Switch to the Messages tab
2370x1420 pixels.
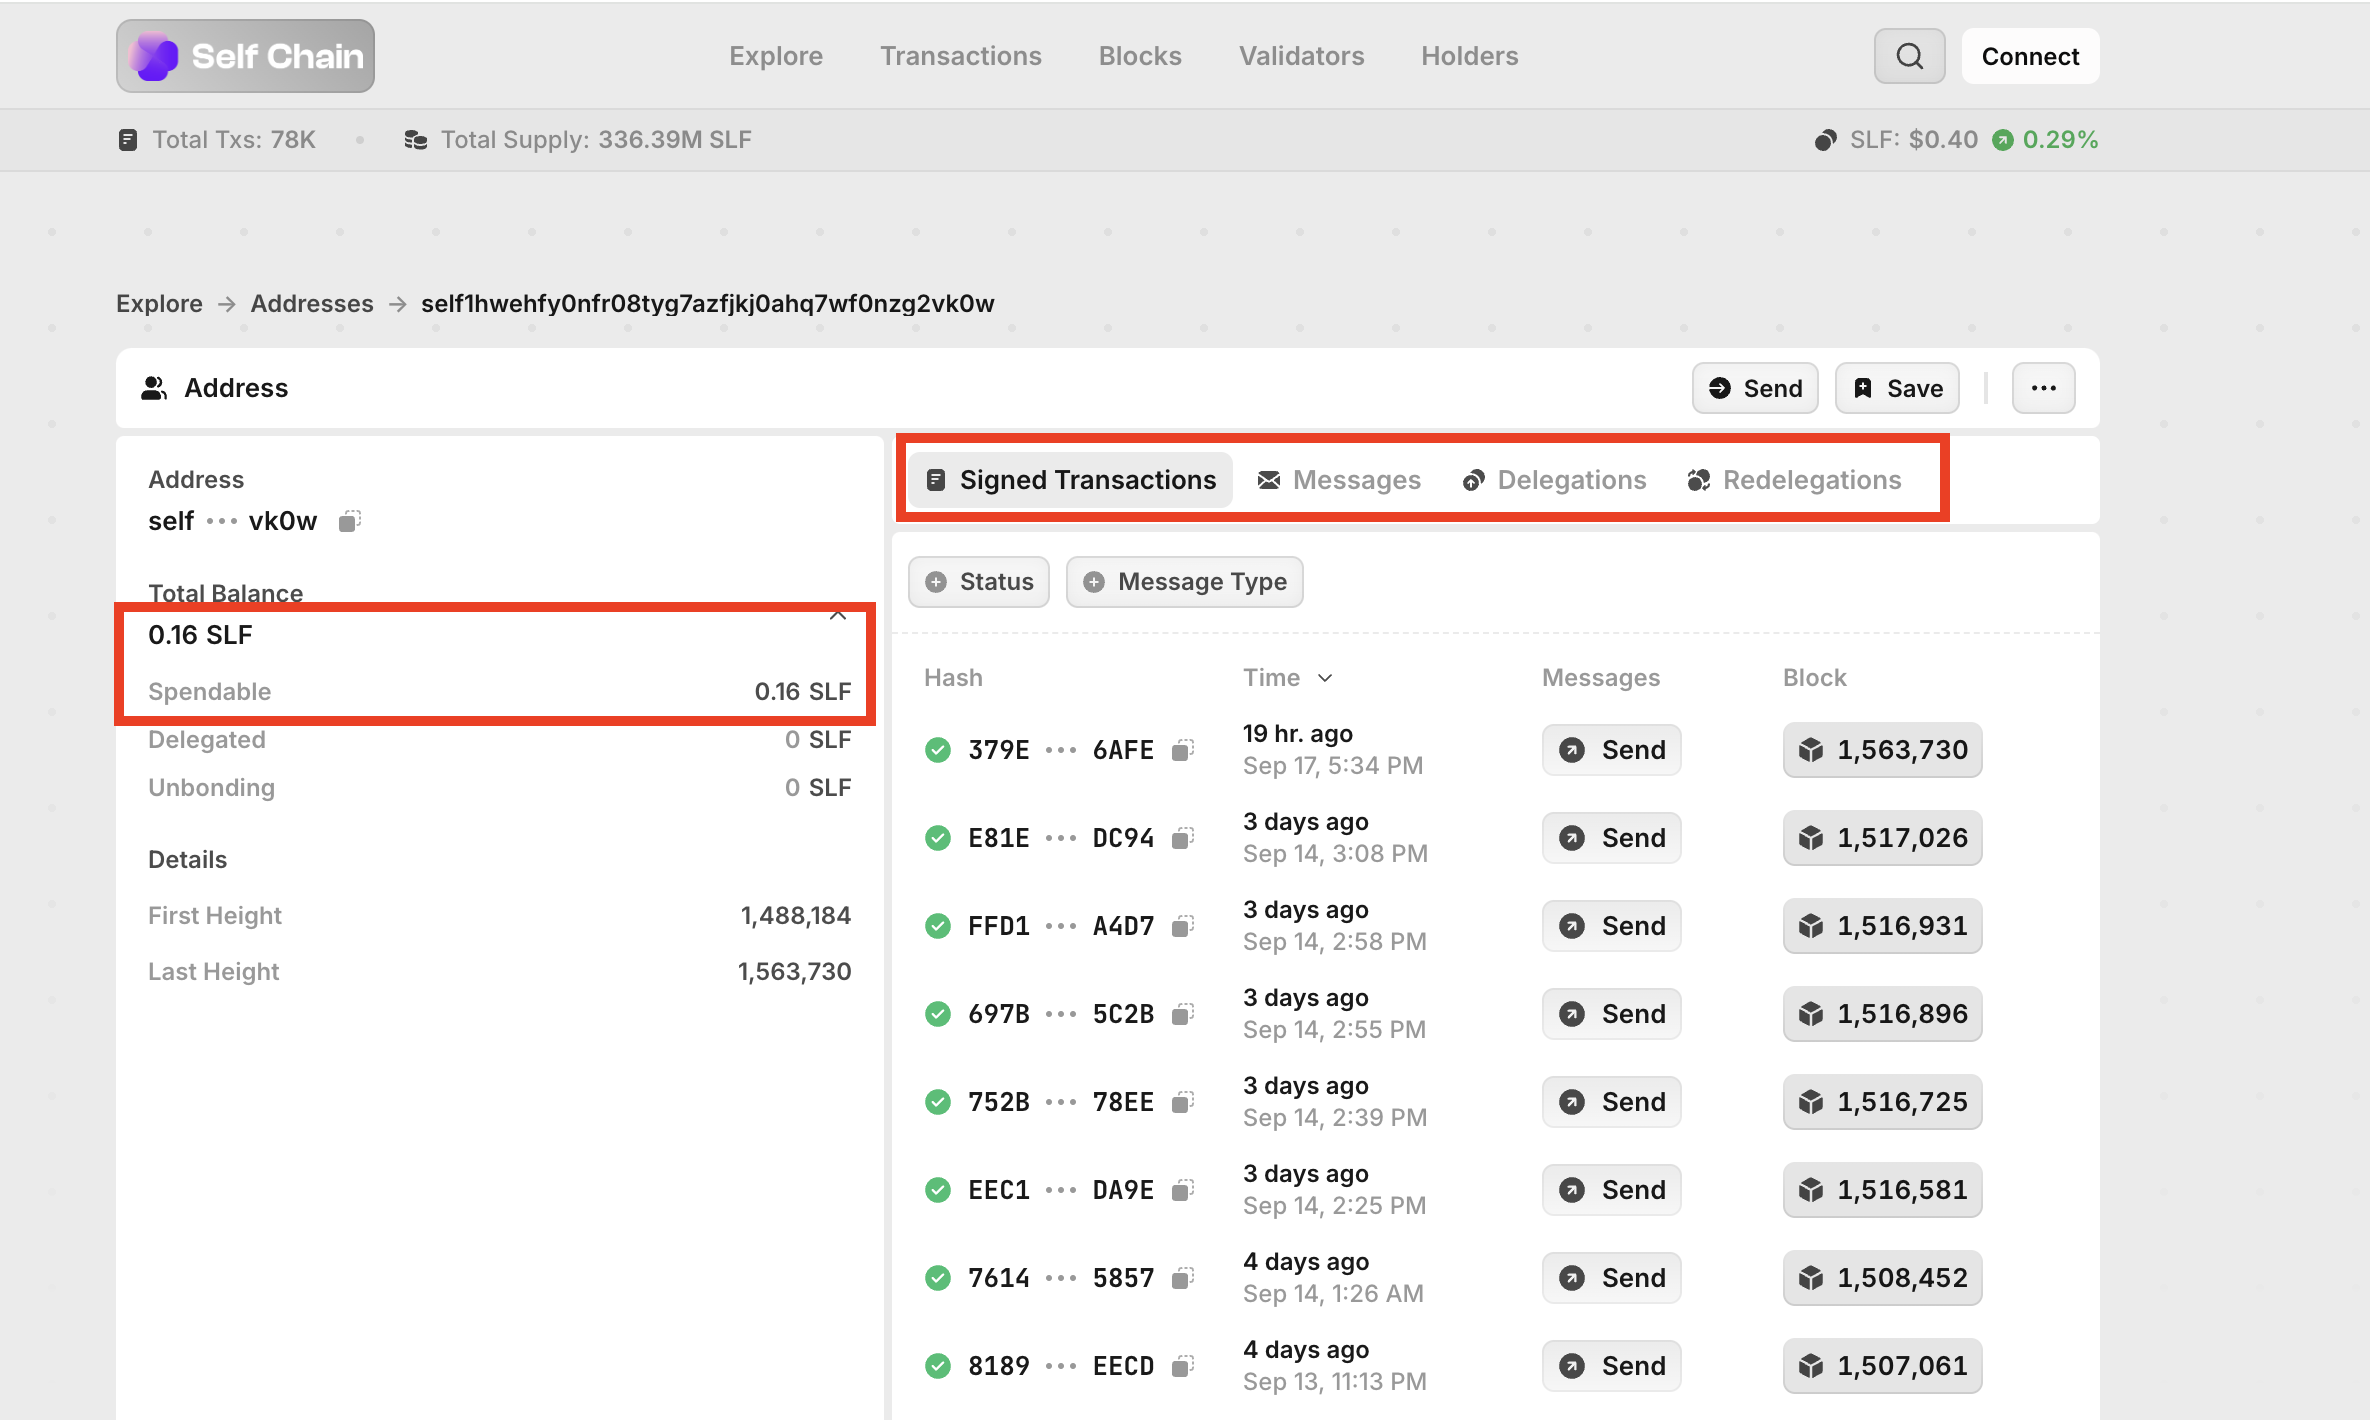click(1339, 480)
